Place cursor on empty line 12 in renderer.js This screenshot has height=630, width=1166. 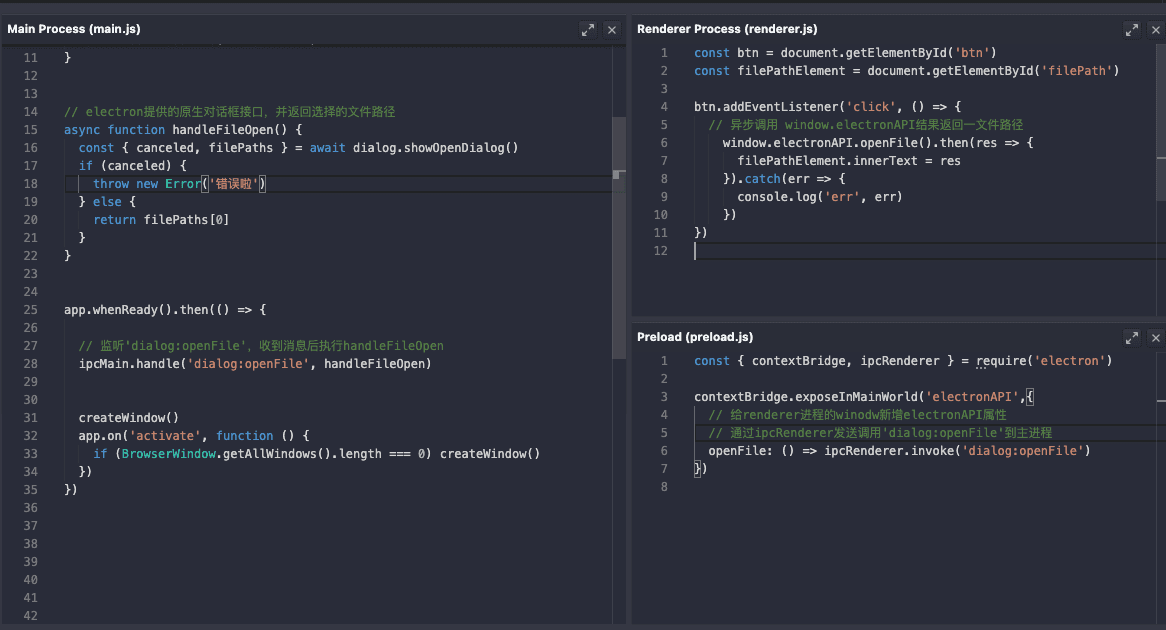click(x=800, y=251)
